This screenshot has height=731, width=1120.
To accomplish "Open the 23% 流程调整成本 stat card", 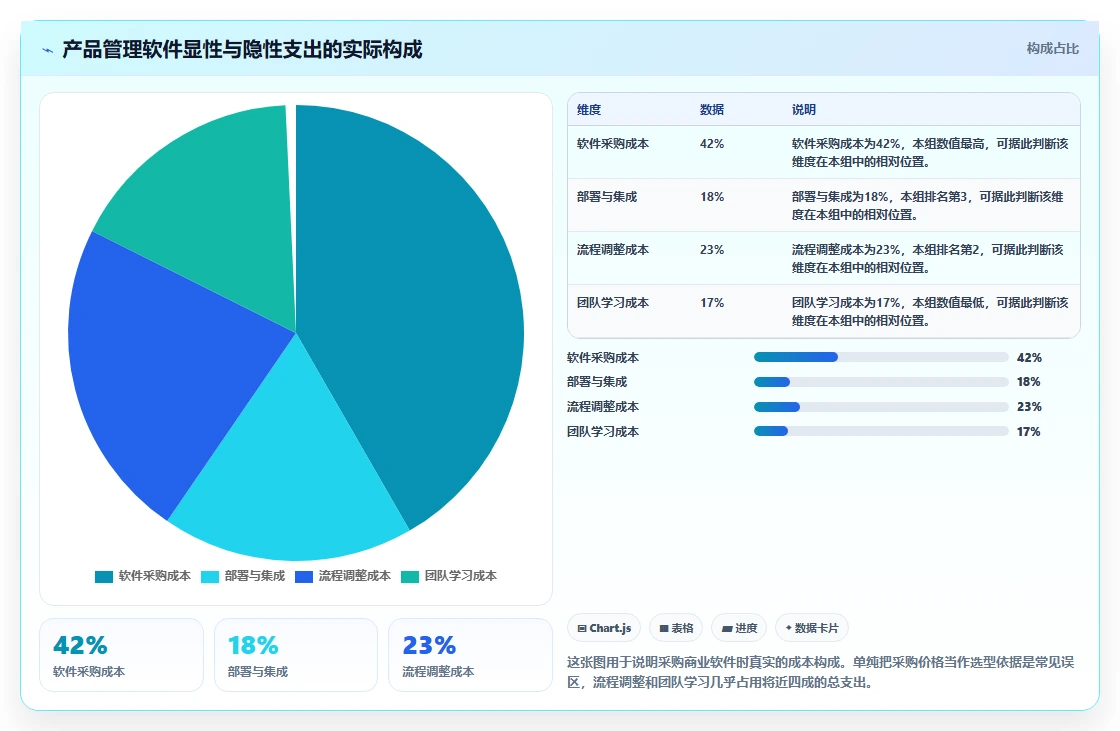I will [x=471, y=655].
